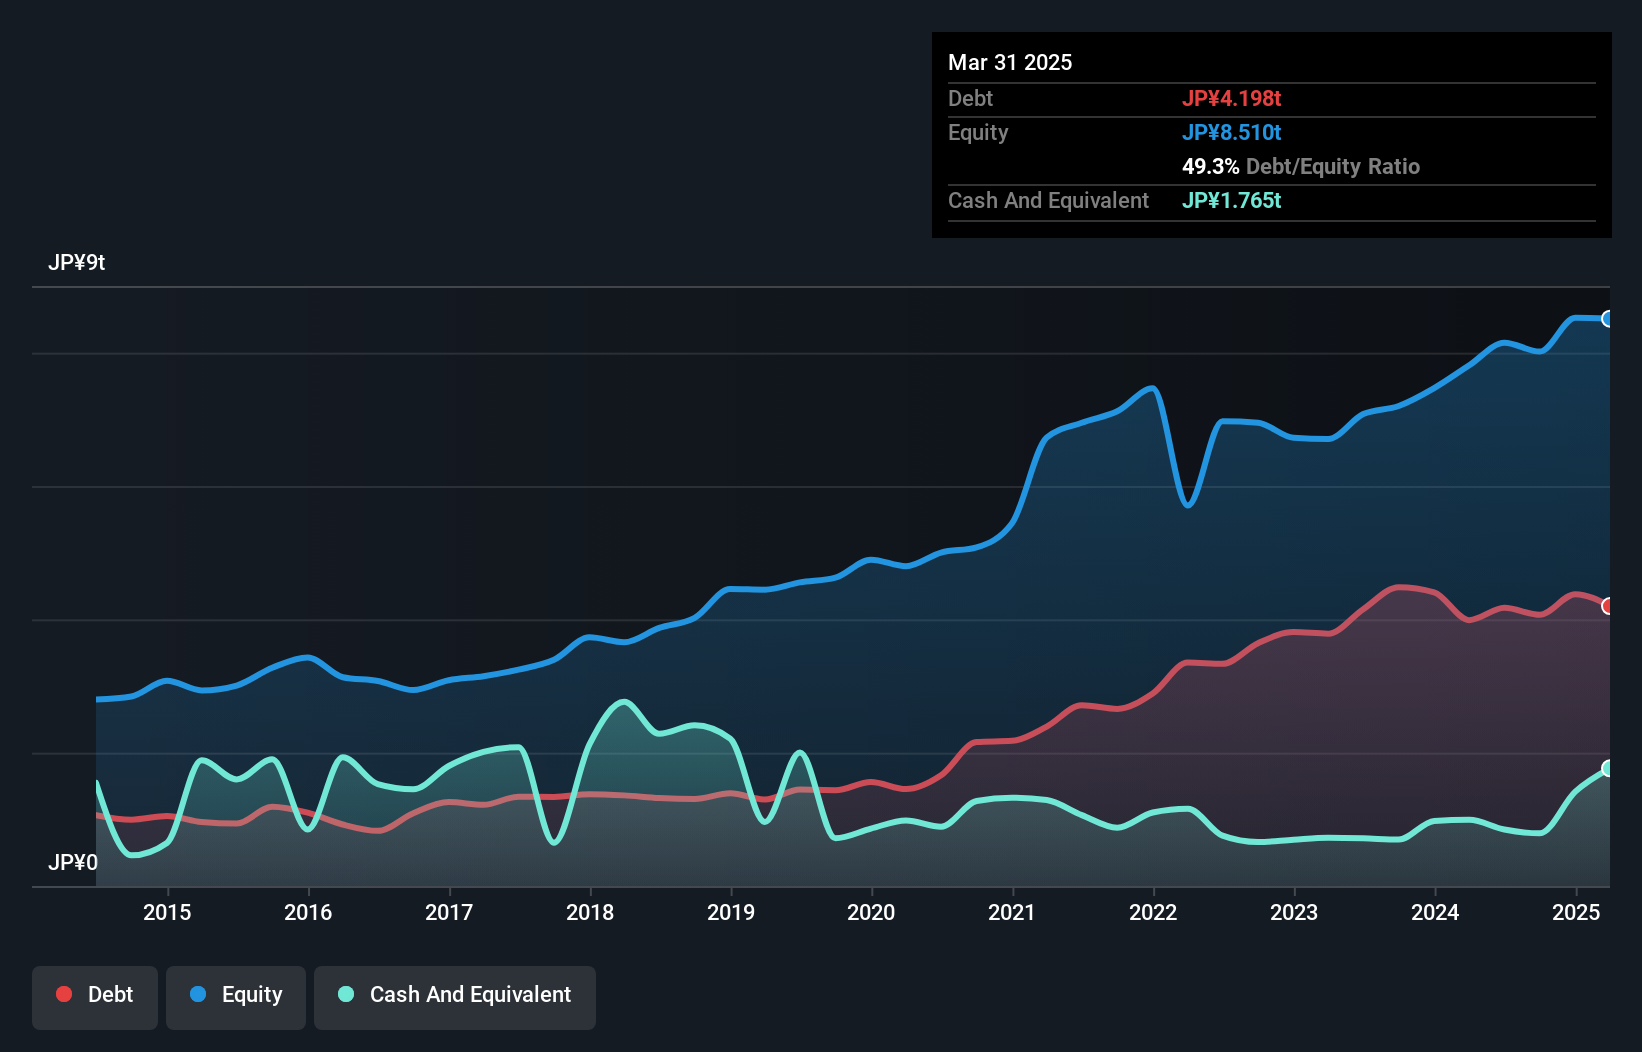Click the Cash value JP¥1.765t
The height and width of the screenshot is (1052, 1642).
point(1232,200)
